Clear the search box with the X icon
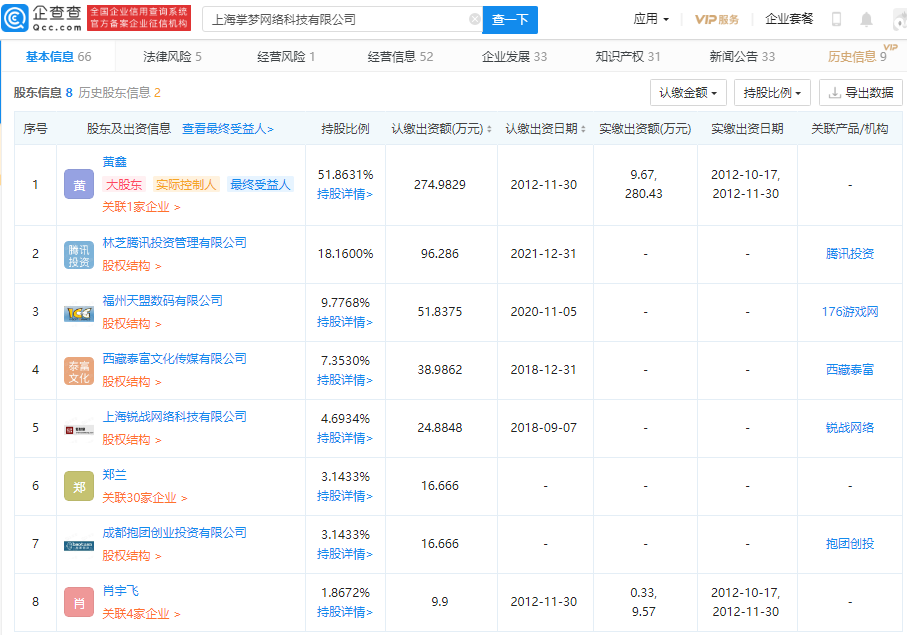This screenshot has width=907, height=635. pos(474,20)
